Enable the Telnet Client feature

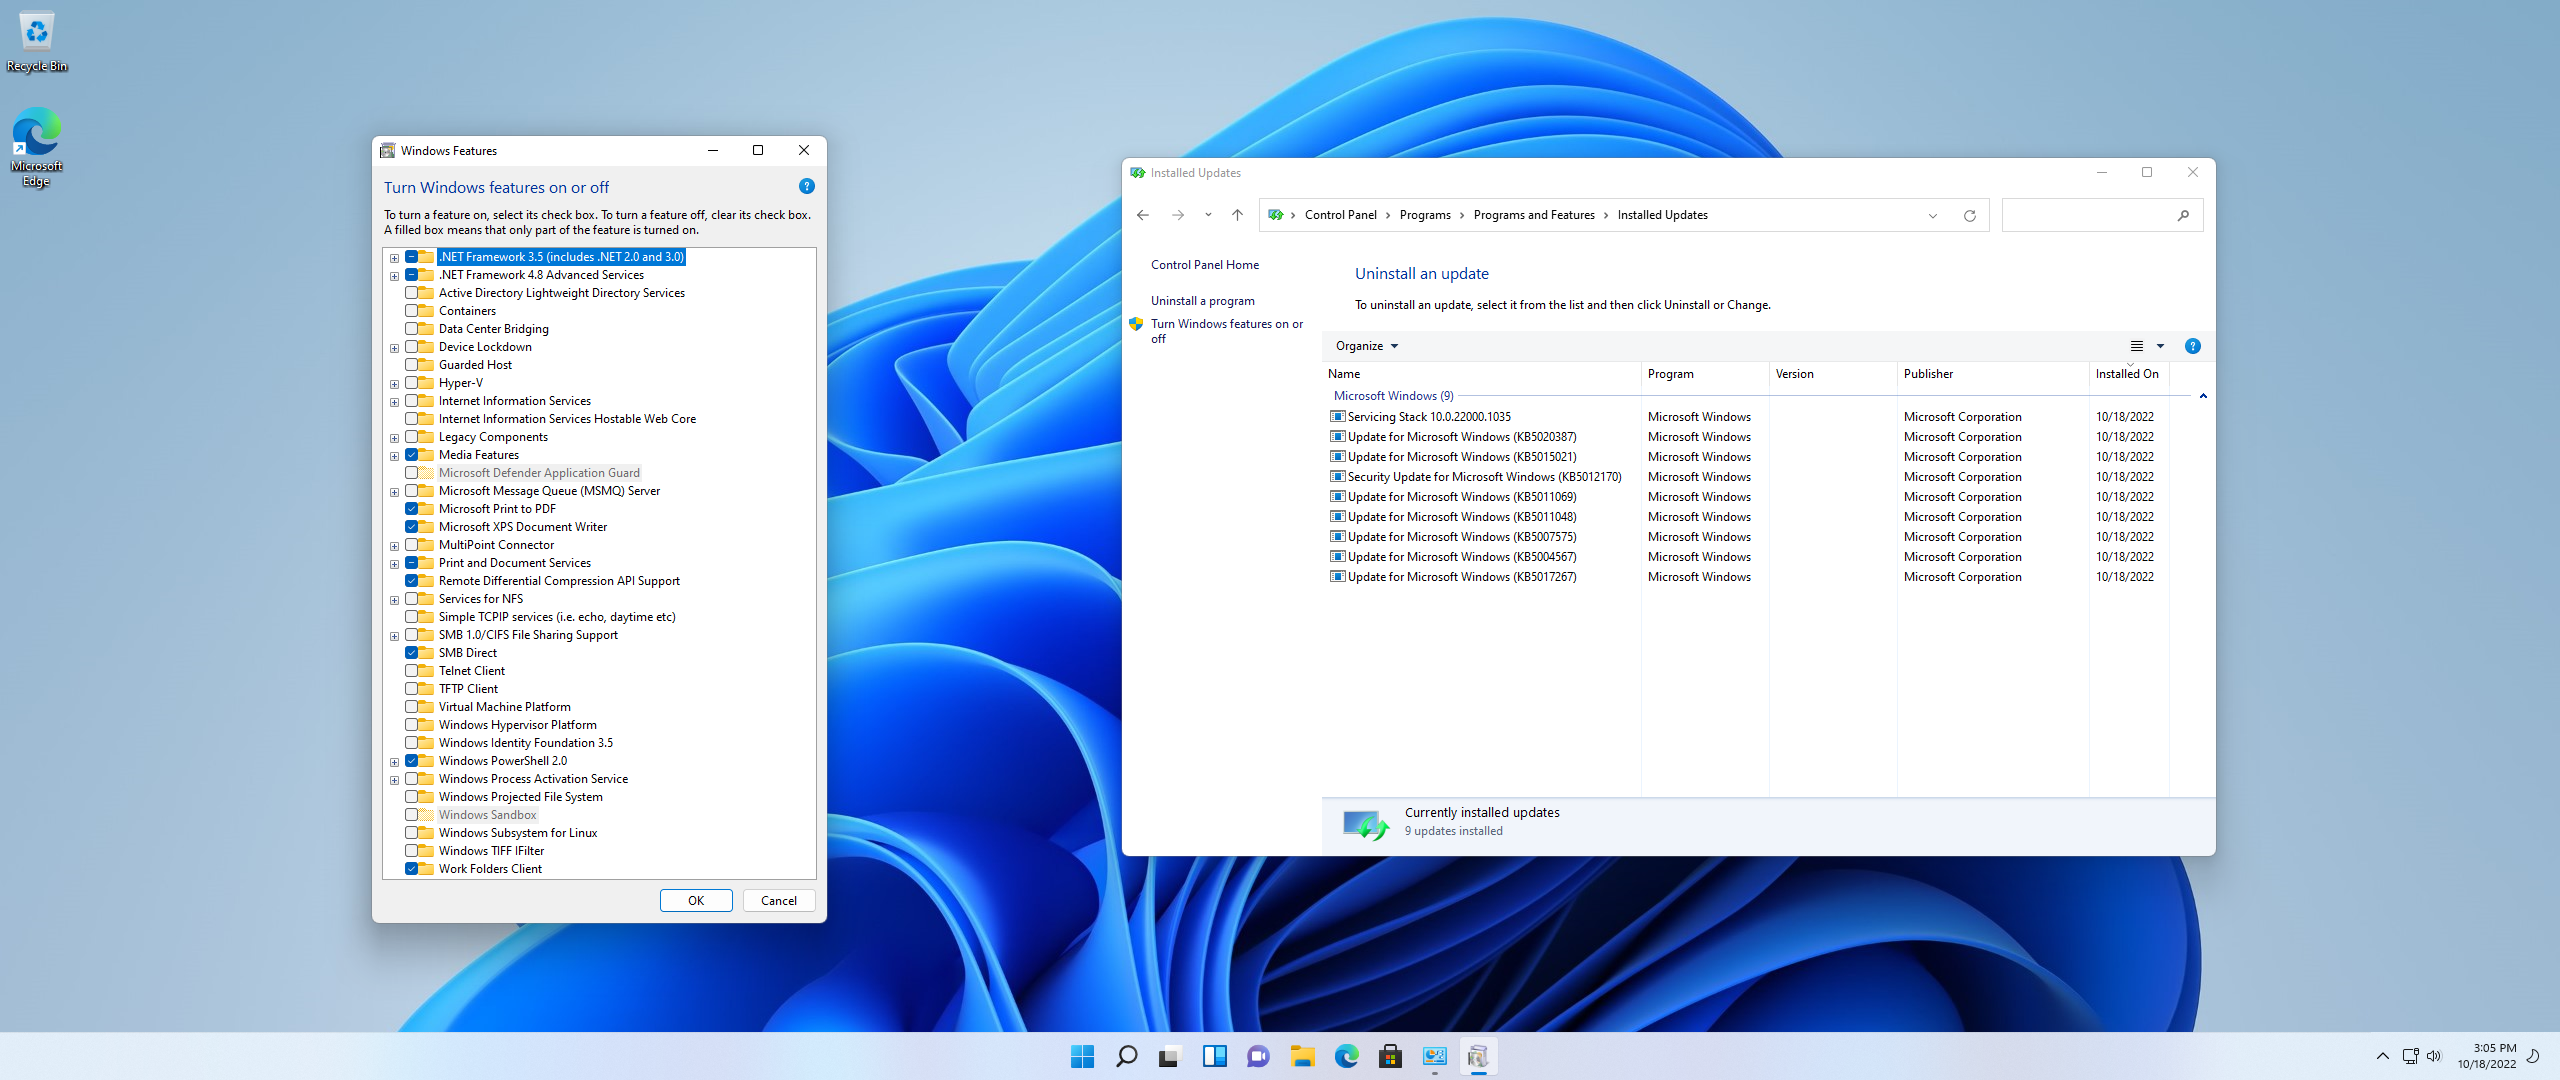click(411, 671)
